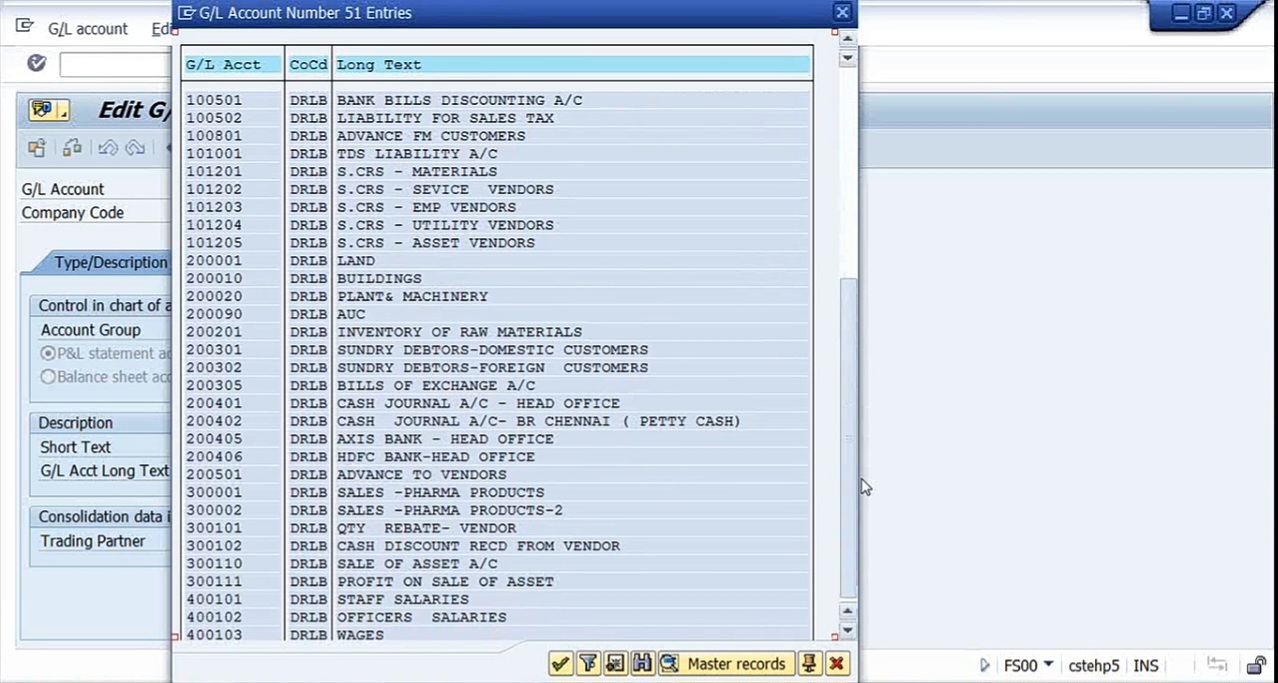Click the next G/L account arrow icon
The width and height of the screenshot is (1278, 683).
click(x=135, y=148)
